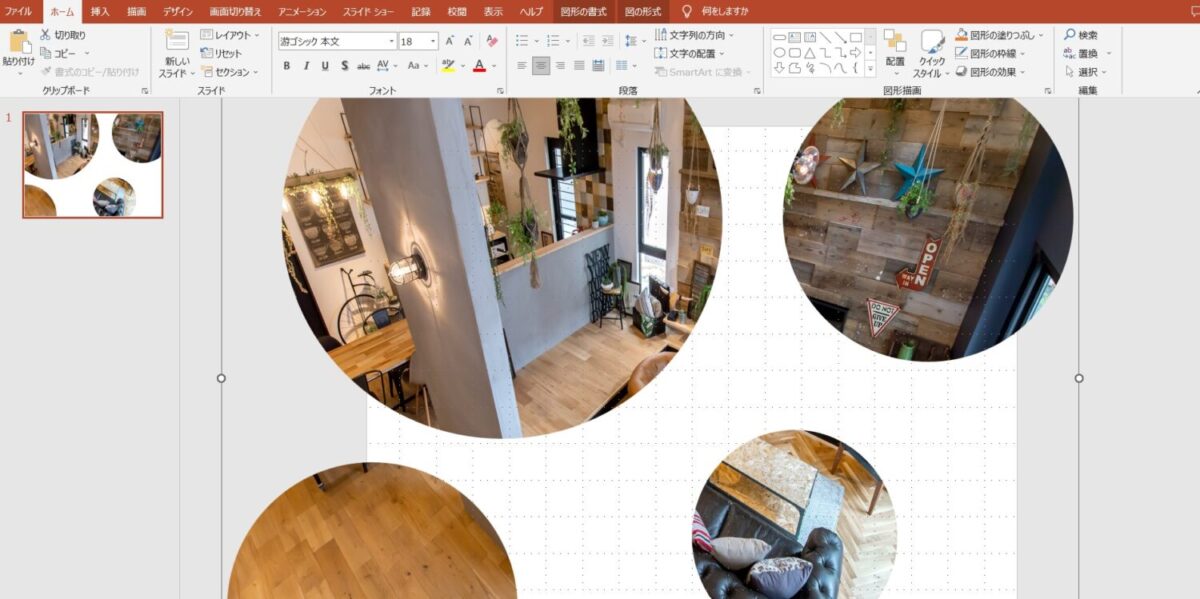1200x599 pixels.
Task: Toggle Strikethrough (abc) formatting
Action: [x=364, y=66]
